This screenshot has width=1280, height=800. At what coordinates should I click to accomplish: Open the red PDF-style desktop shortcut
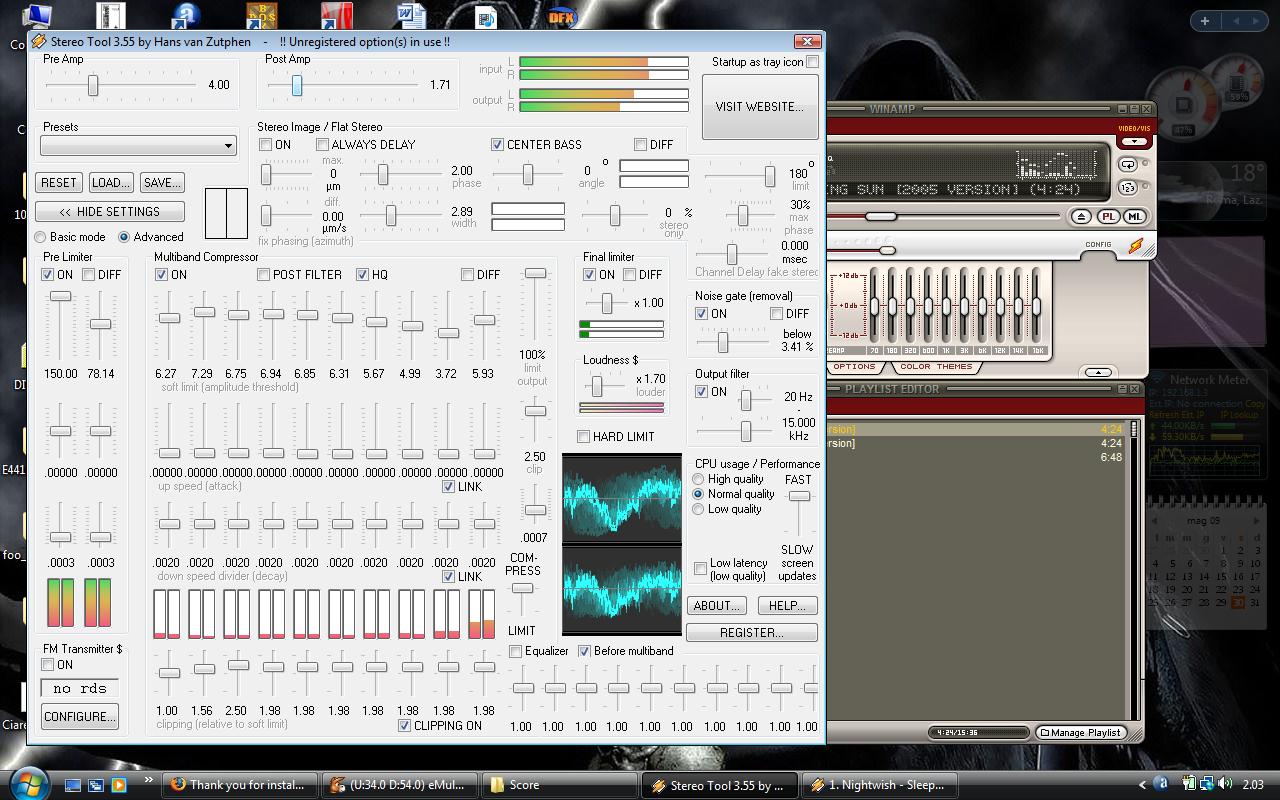pos(336,16)
